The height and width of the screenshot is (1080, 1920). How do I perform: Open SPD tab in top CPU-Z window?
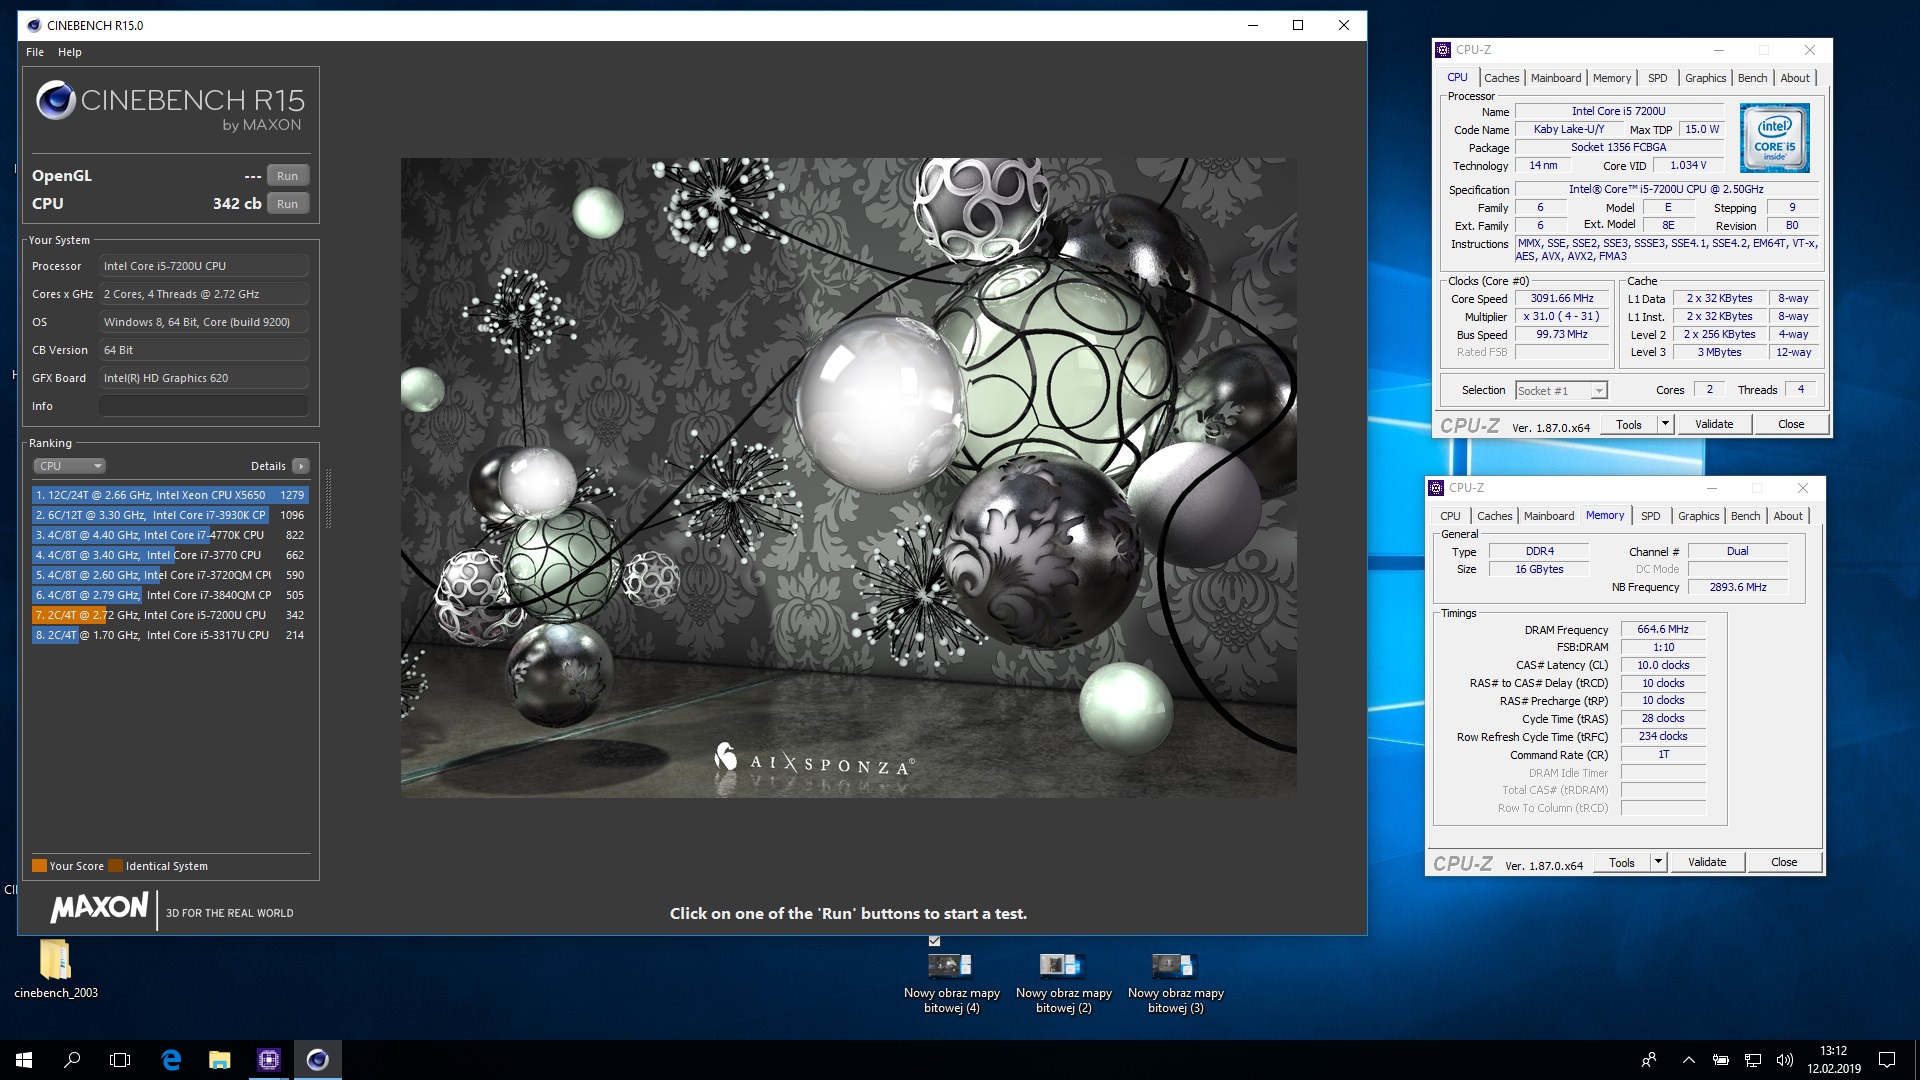click(1658, 78)
